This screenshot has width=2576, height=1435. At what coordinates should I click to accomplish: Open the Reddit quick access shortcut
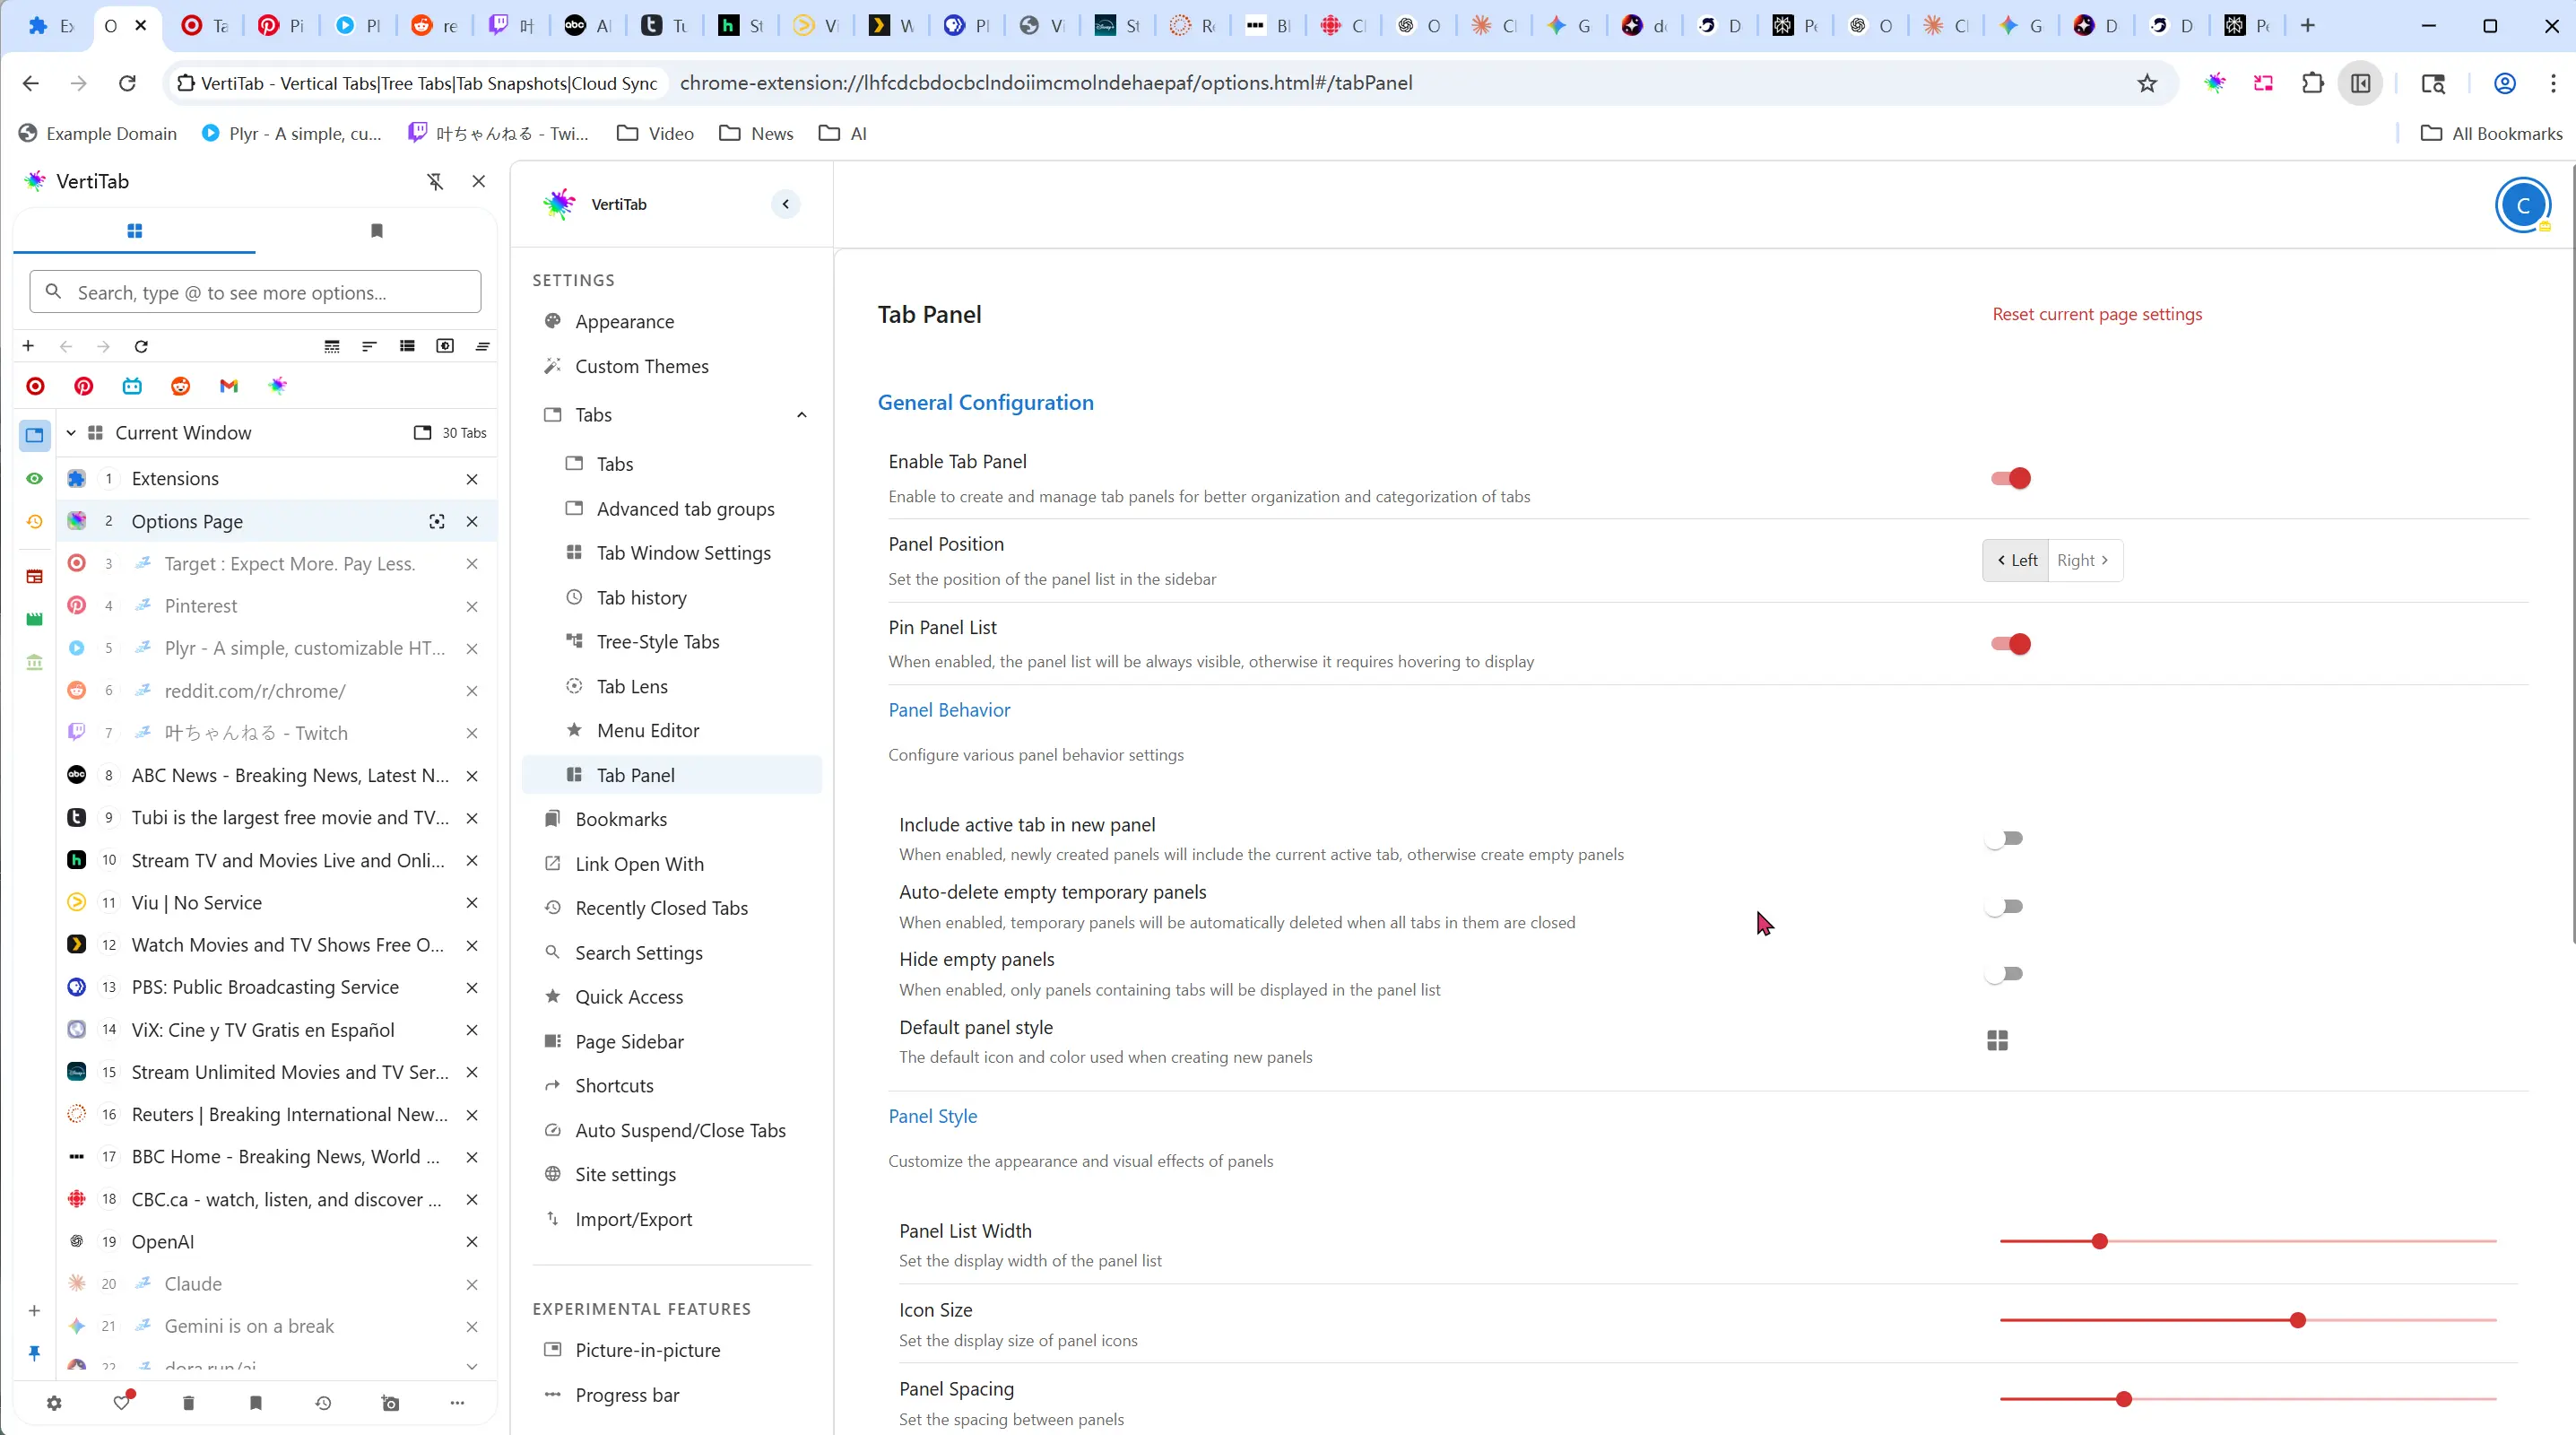pos(181,386)
